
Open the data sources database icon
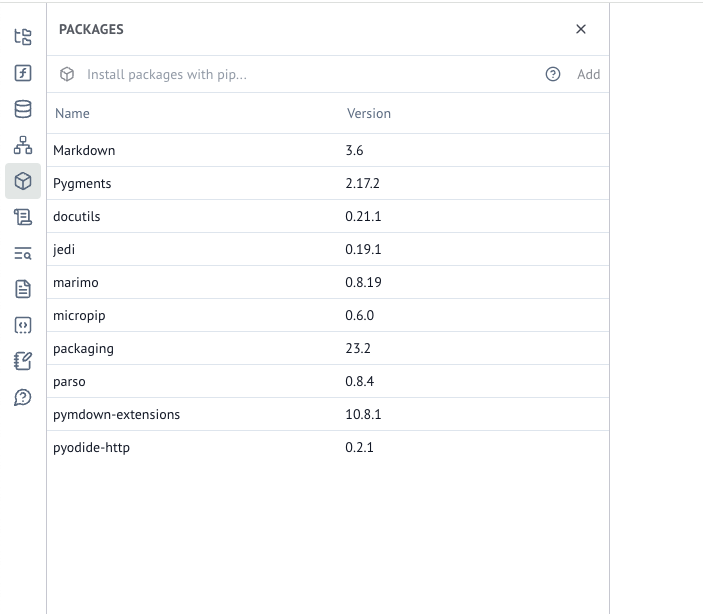[23, 109]
